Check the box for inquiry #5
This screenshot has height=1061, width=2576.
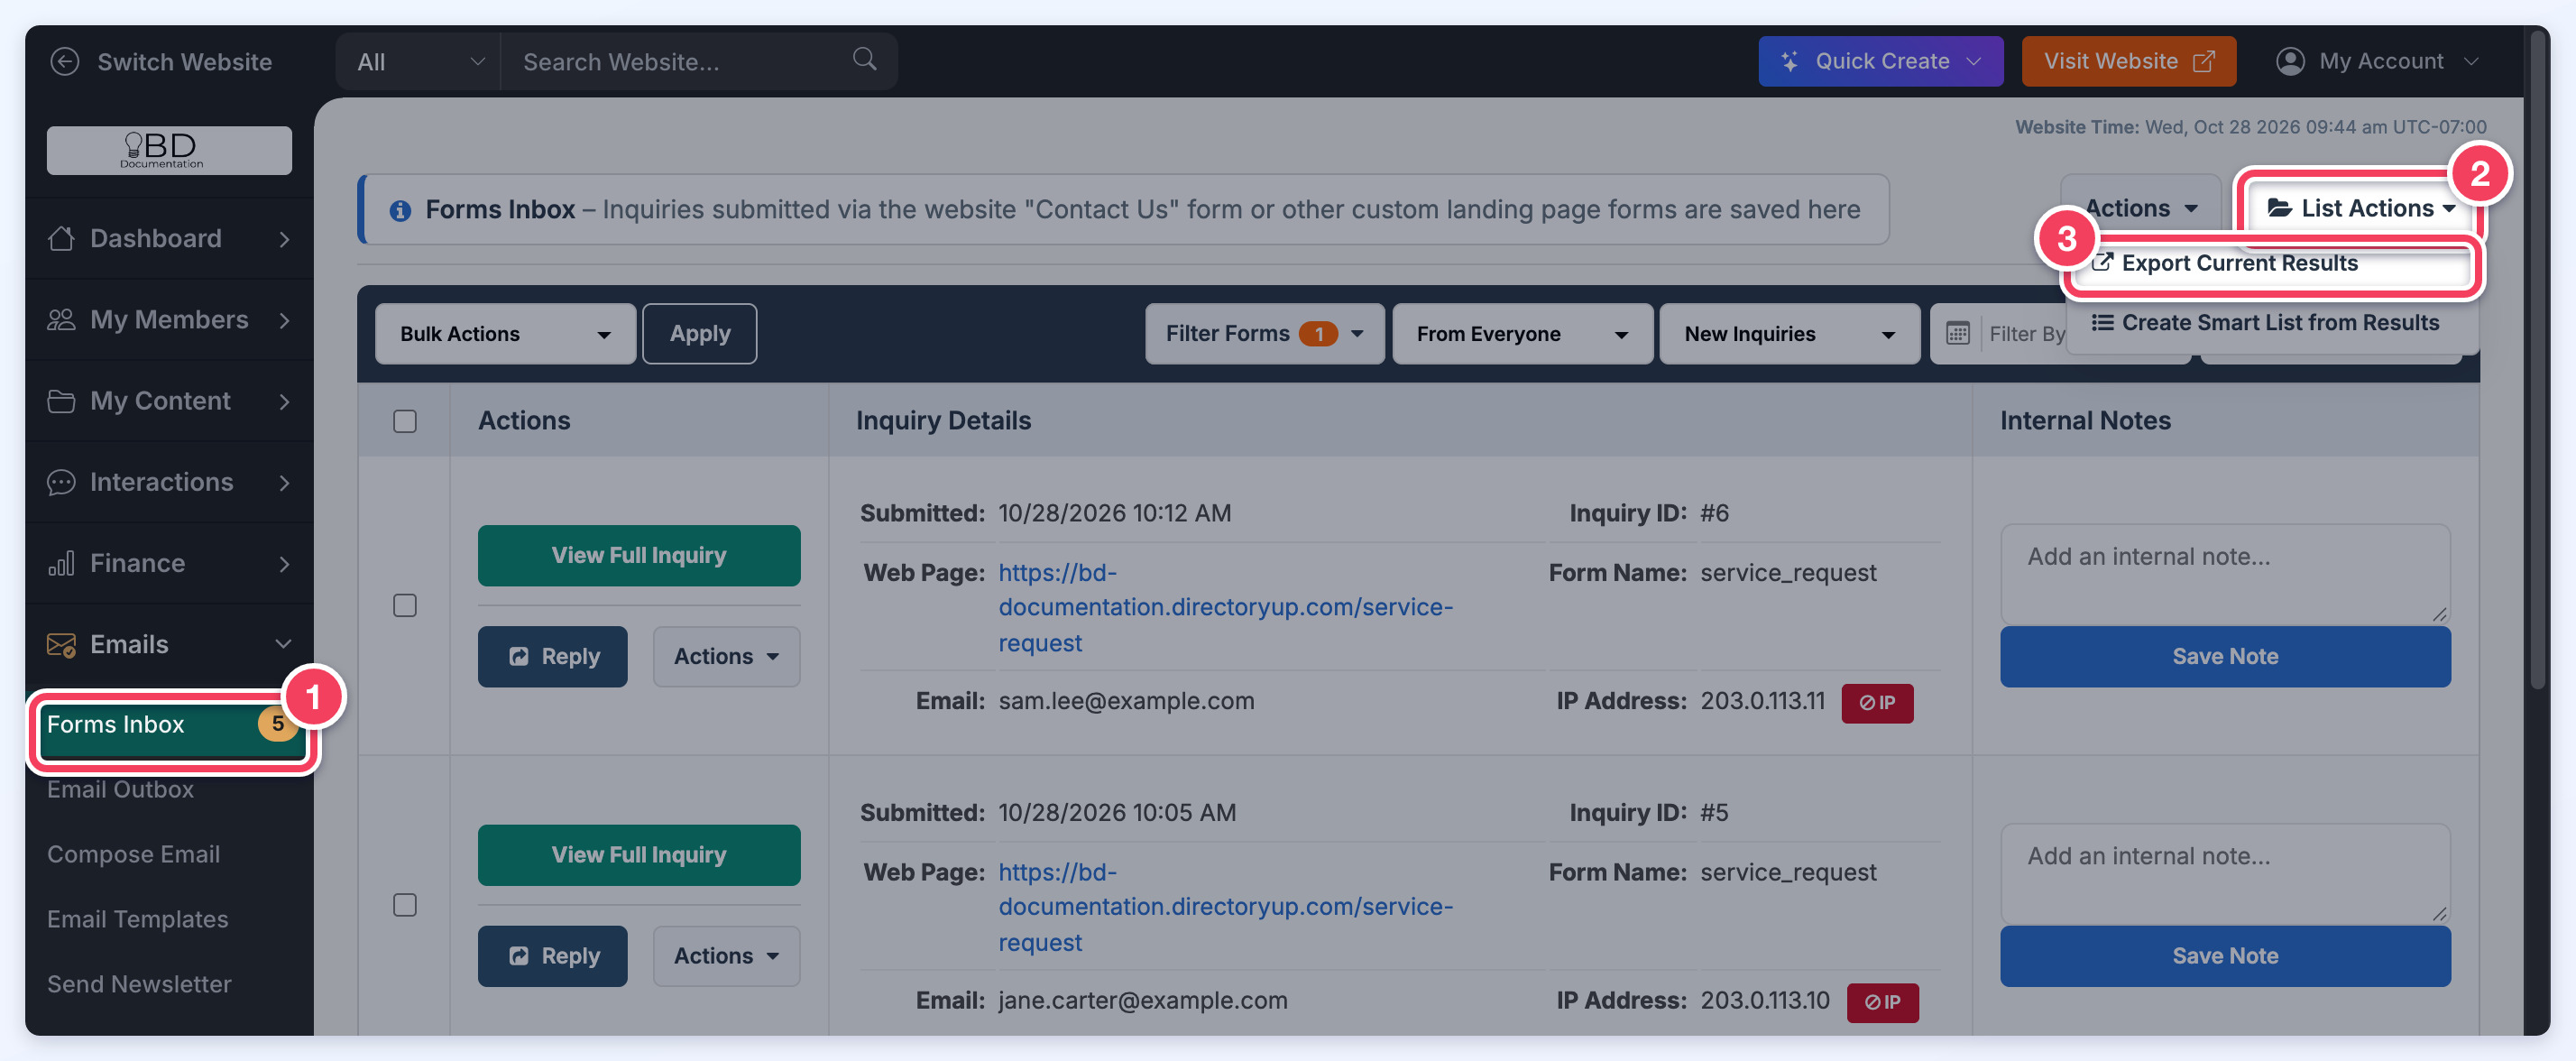pos(405,905)
